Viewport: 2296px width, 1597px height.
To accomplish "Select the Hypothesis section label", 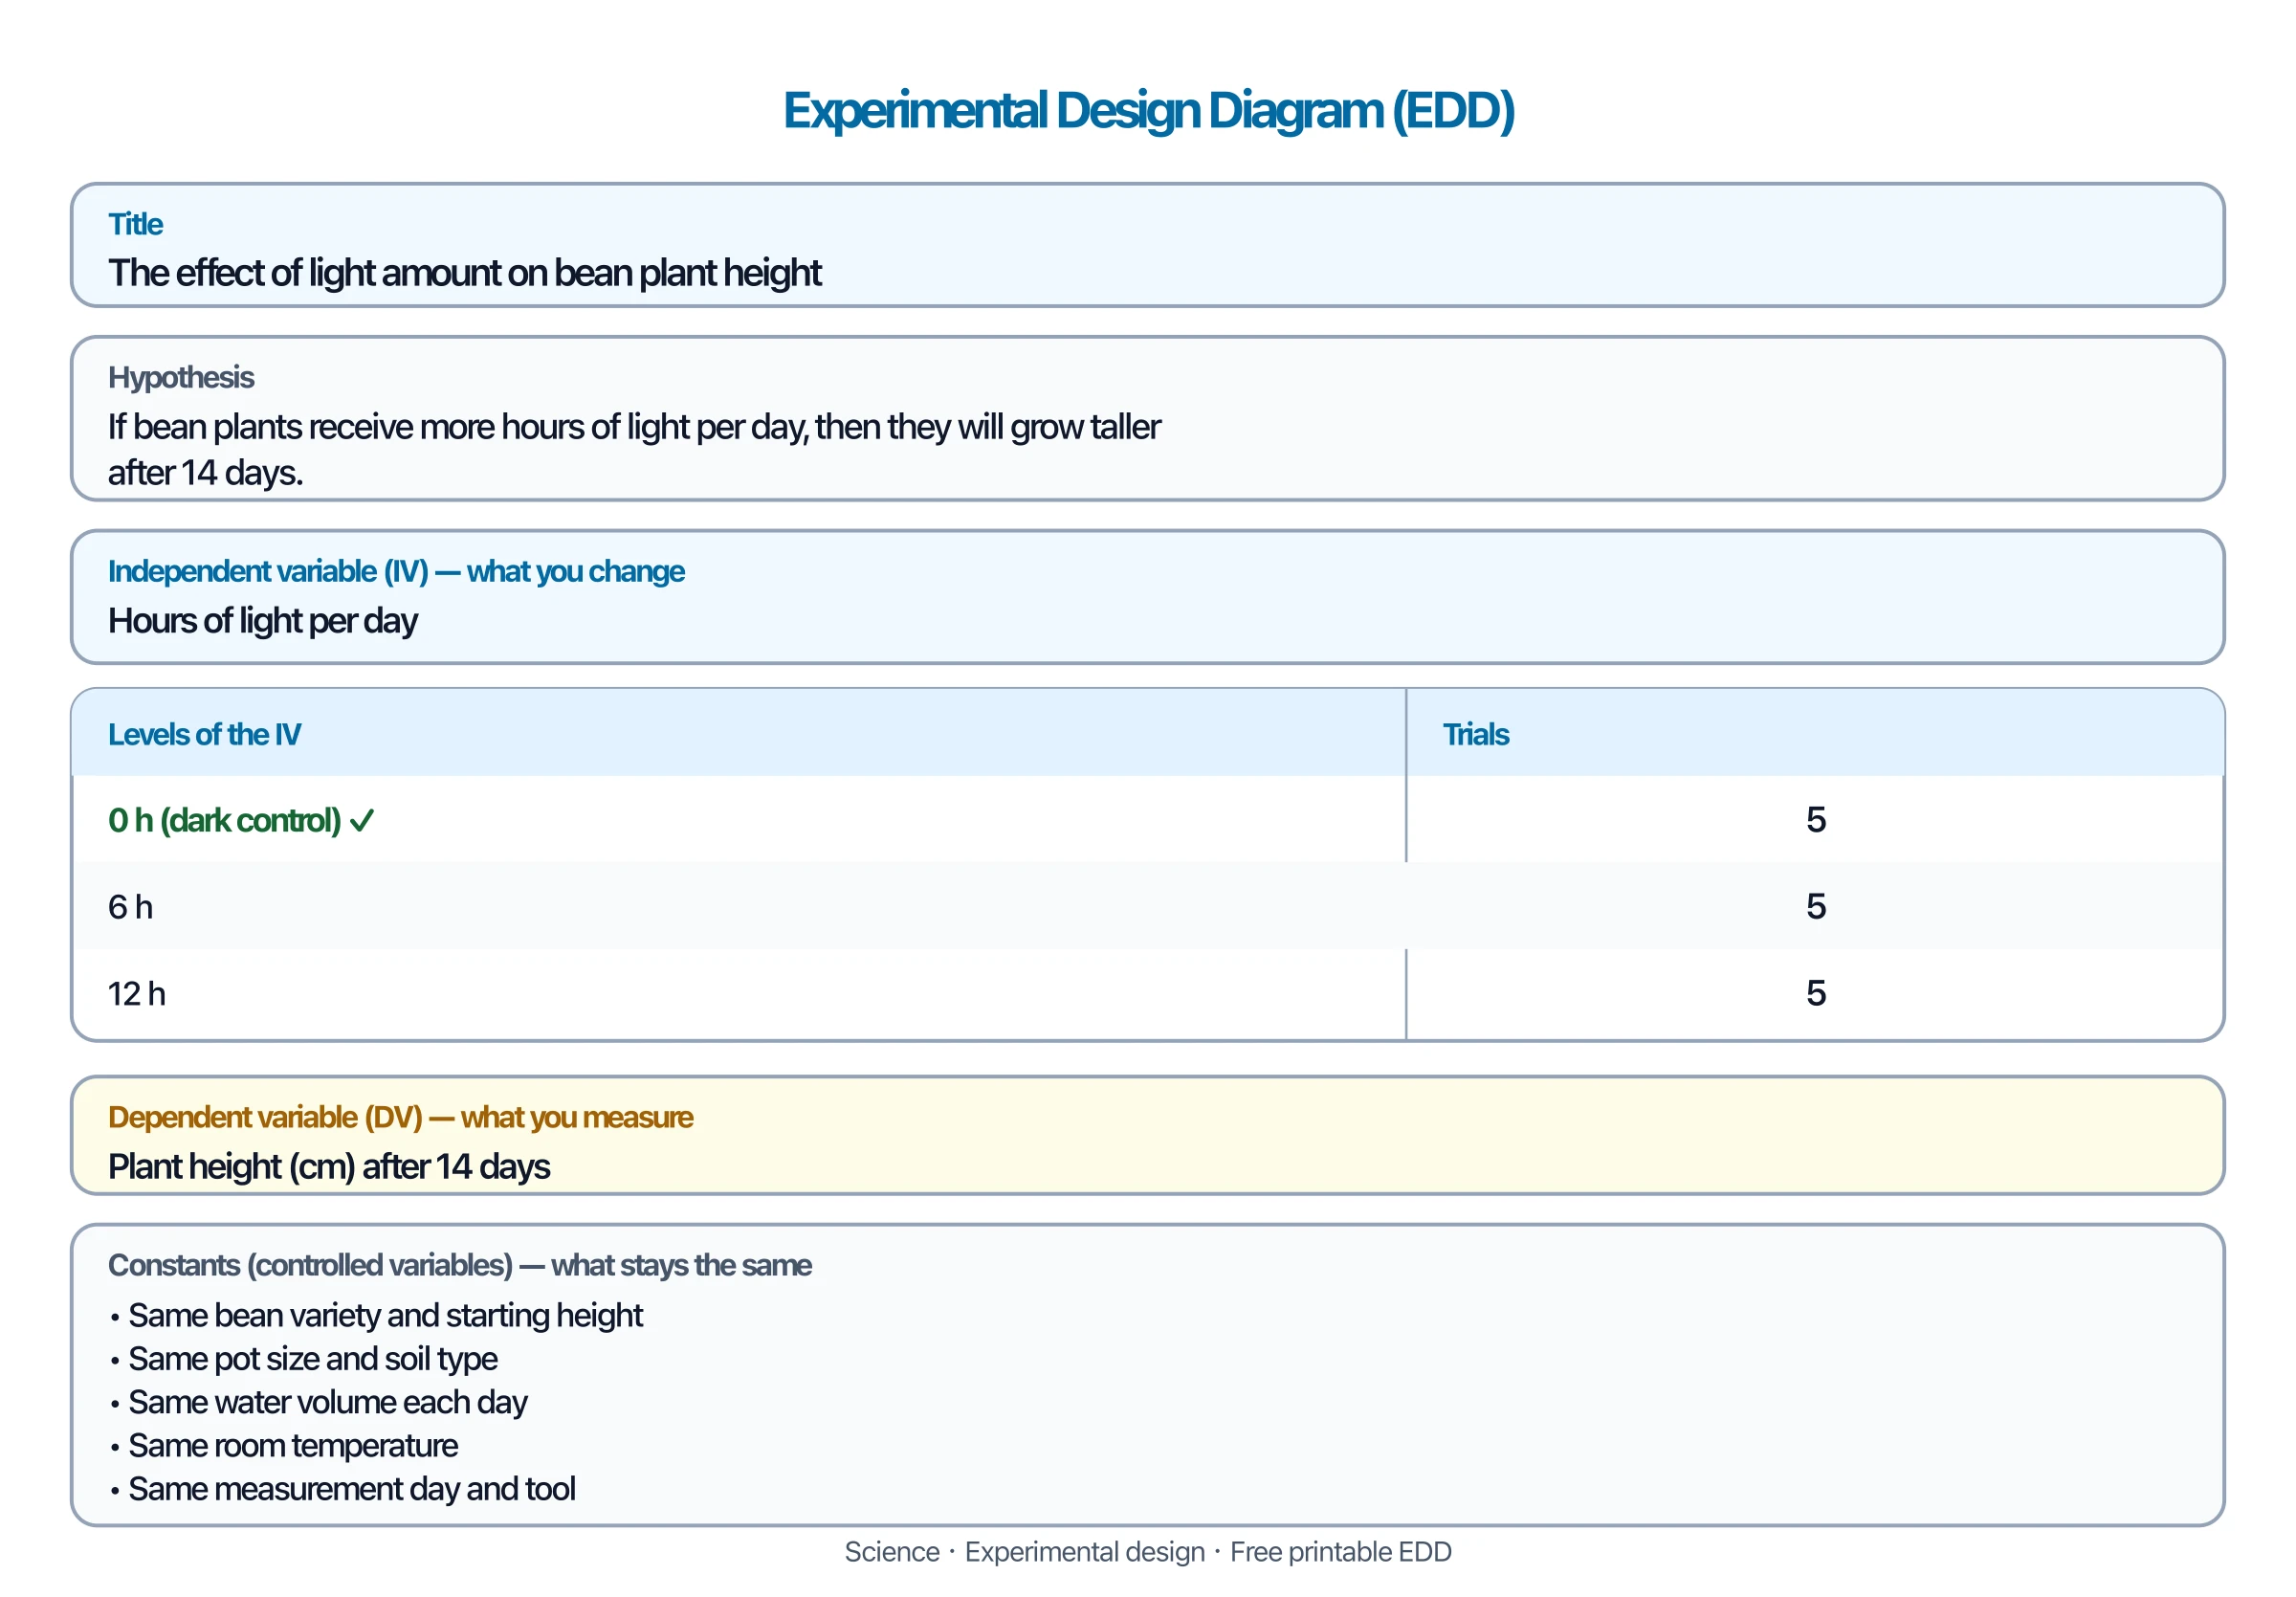I will (181, 377).
